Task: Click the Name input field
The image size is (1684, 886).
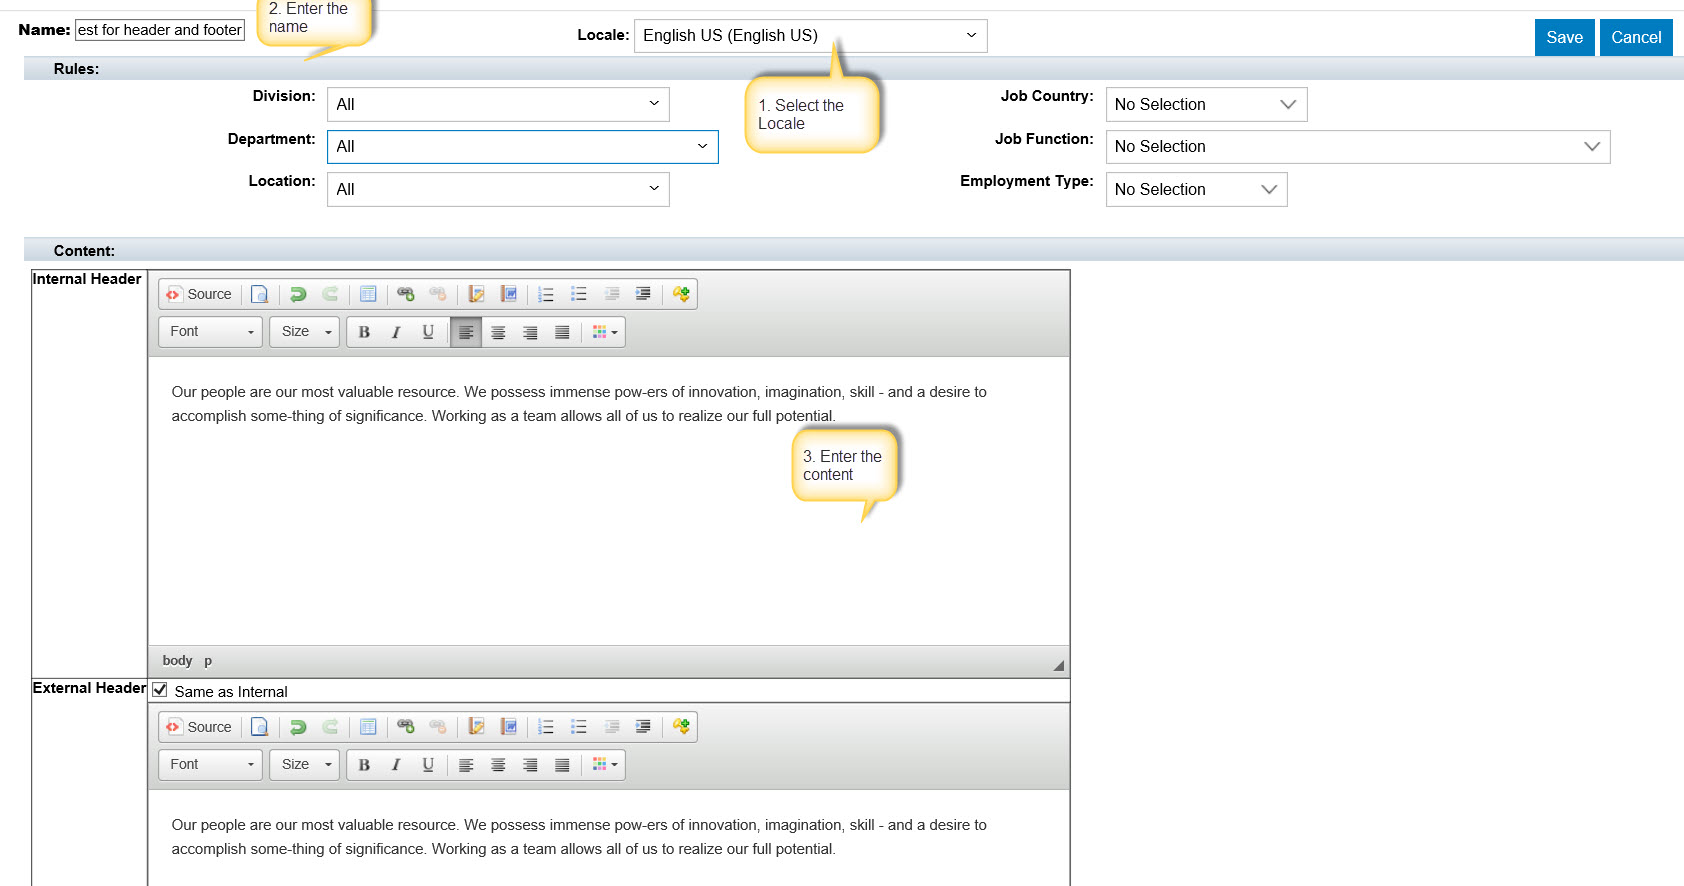Action: point(160,30)
